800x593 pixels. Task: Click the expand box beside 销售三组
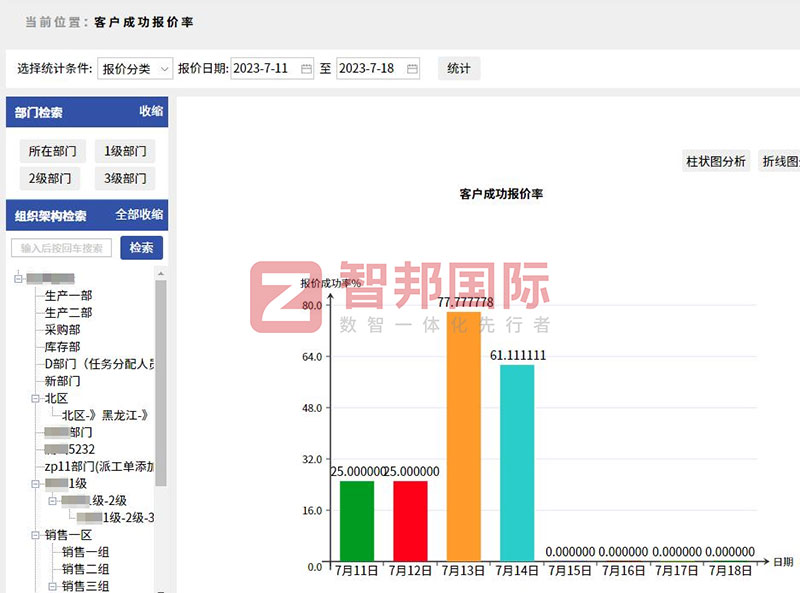pyautogui.click(x=52, y=586)
